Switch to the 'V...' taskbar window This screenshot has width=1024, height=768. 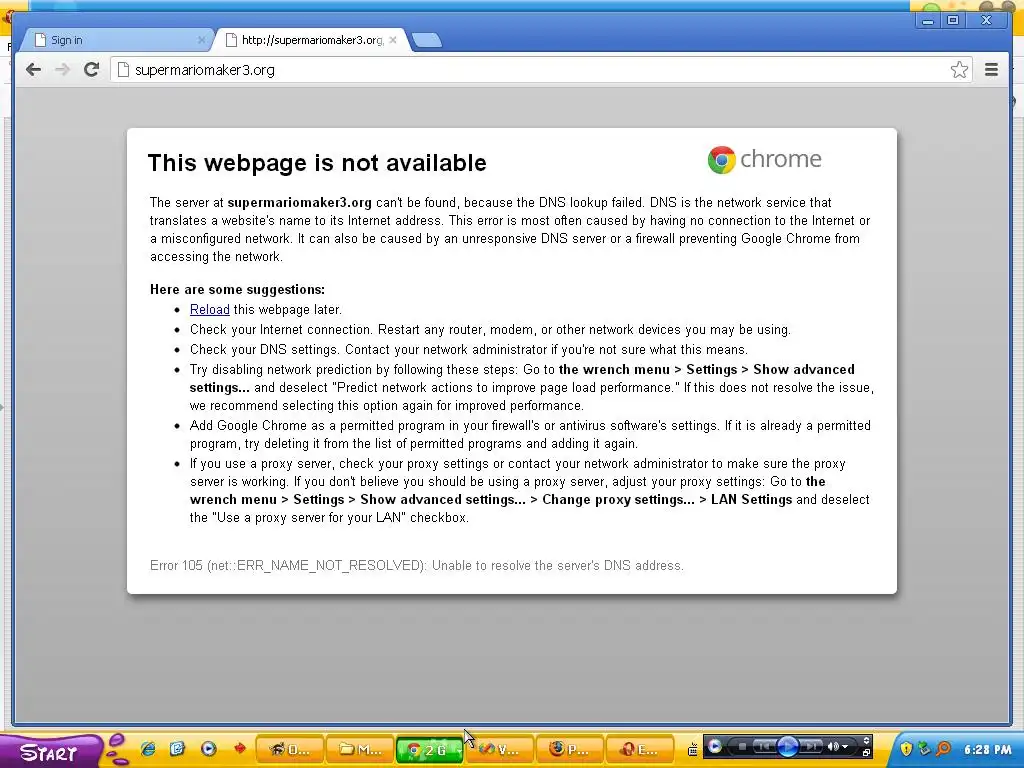[500, 749]
